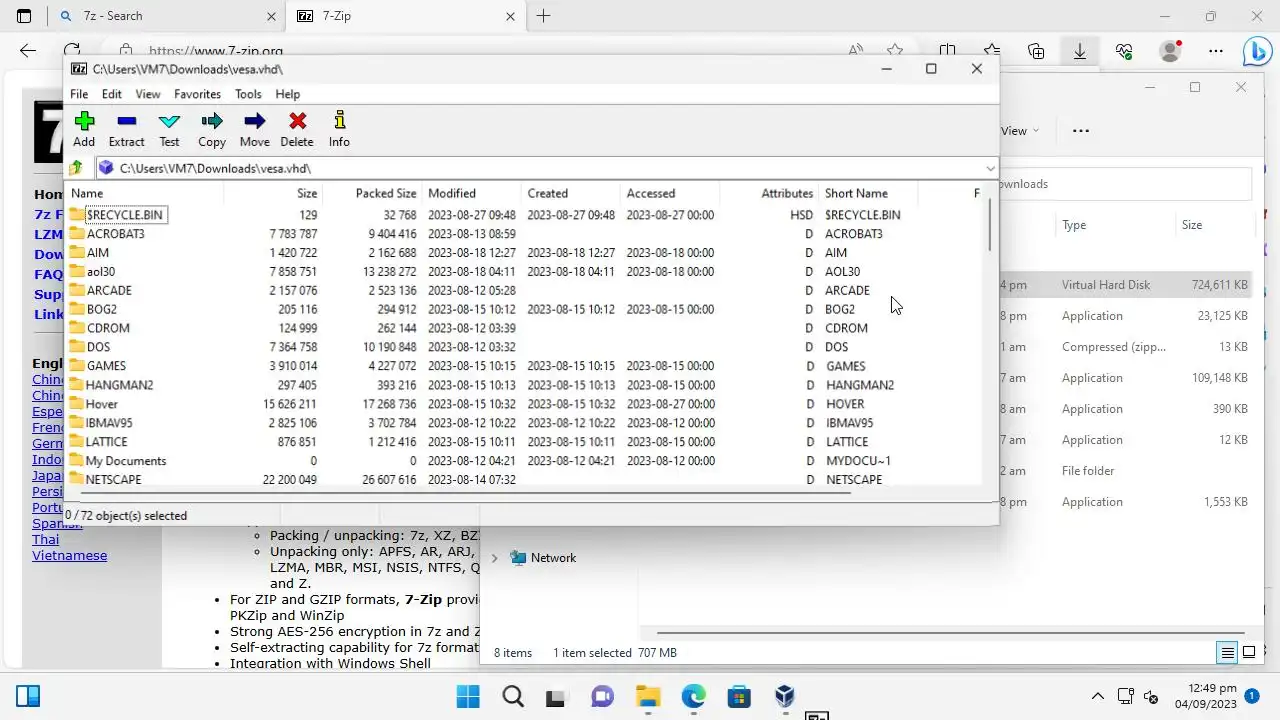Viewport: 1280px width, 720px height.
Task: Click the browser Back arrow
Action: click(x=28, y=51)
